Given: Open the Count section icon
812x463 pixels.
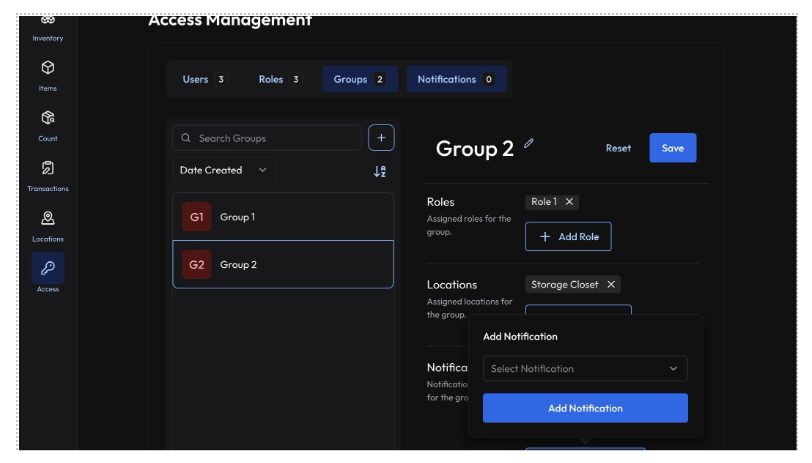Looking at the screenshot, I should (x=48, y=118).
